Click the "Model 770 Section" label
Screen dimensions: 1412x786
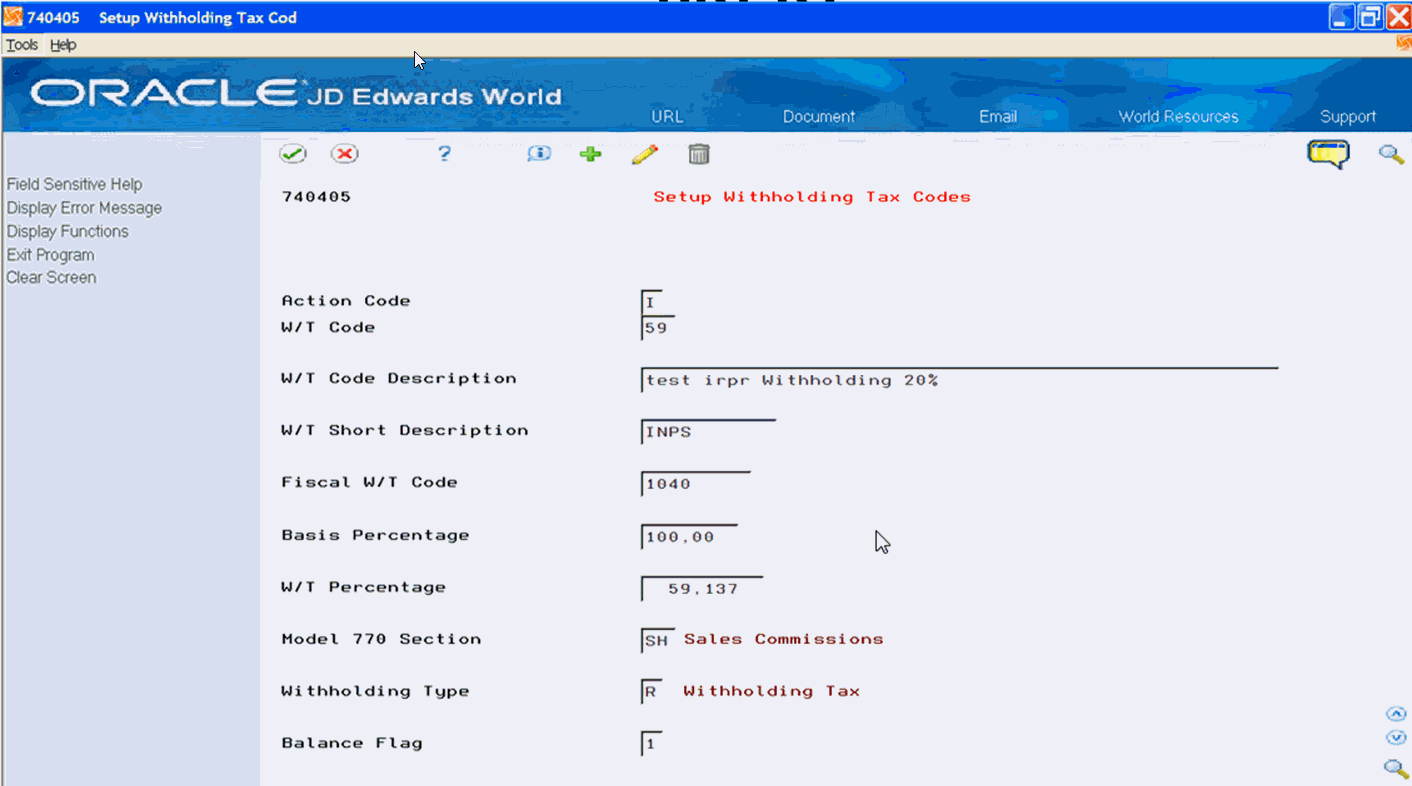coord(381,639)
